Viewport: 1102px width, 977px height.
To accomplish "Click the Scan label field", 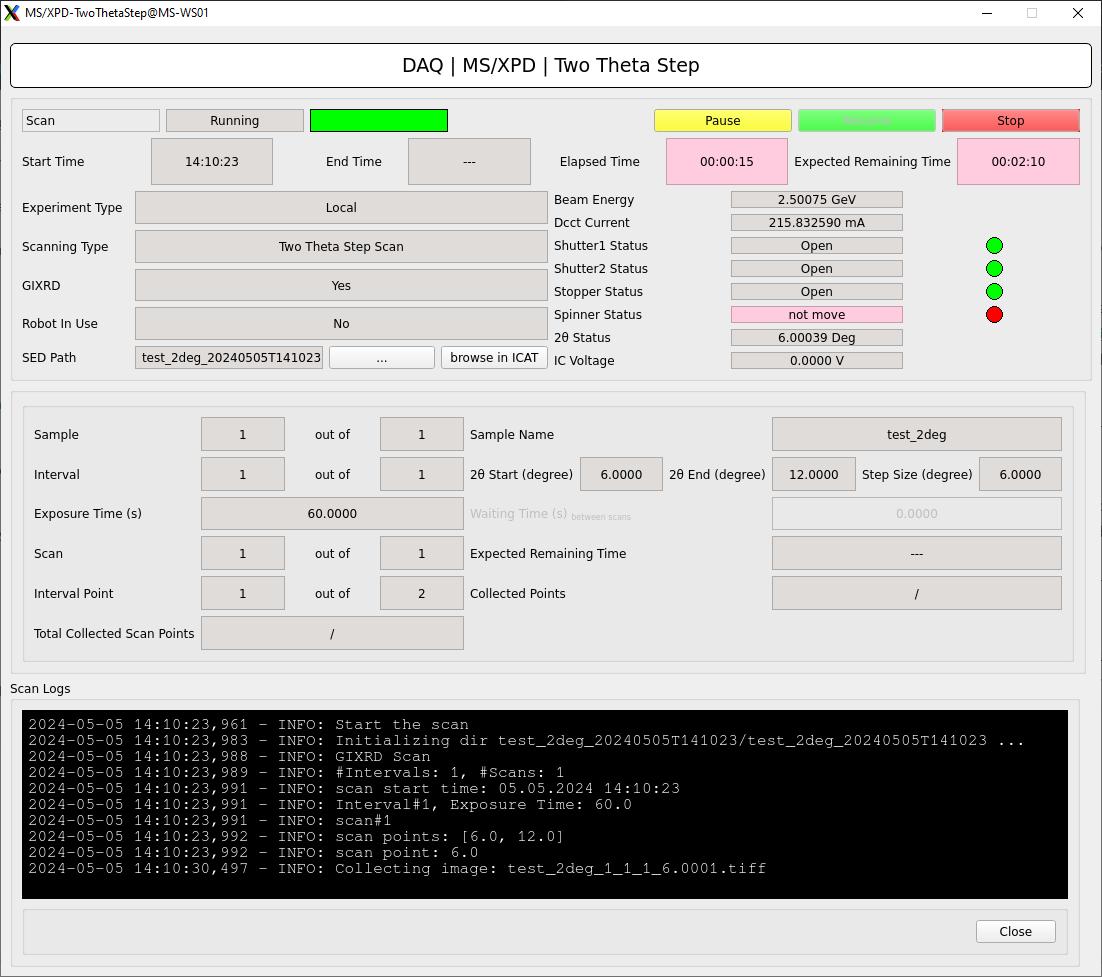I will 91,120.
